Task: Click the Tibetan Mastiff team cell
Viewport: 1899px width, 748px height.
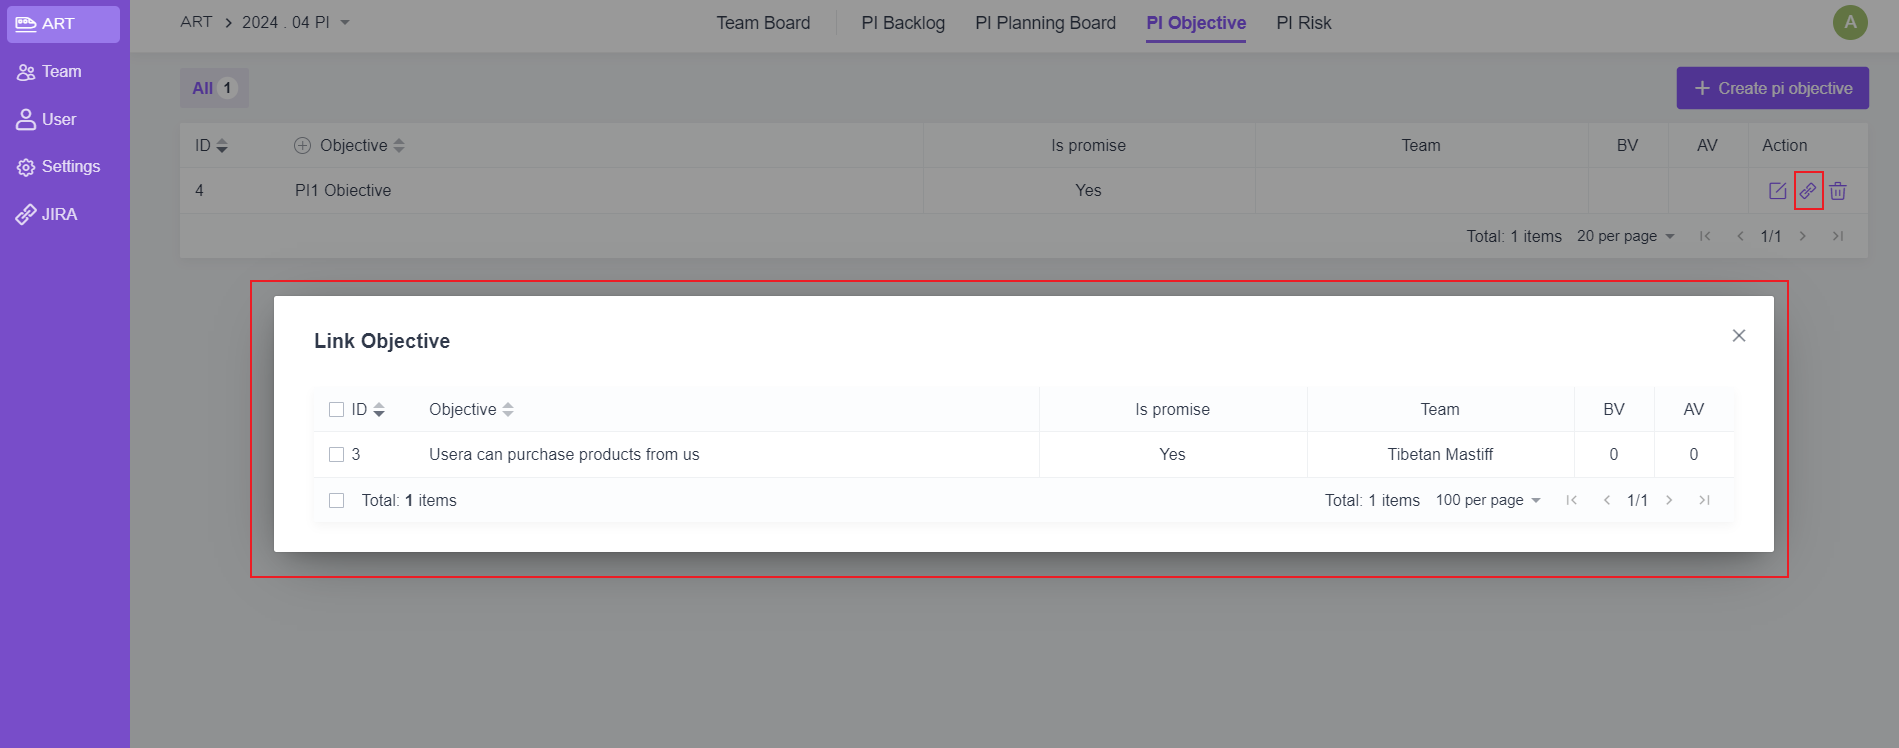Action: tap(1440, 454)
